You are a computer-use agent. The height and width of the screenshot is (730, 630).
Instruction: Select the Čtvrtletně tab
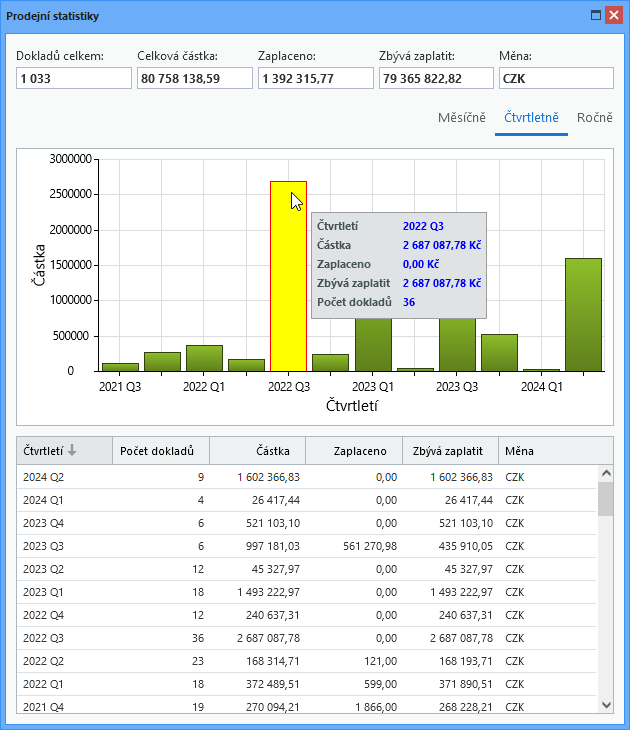[531, 117]
